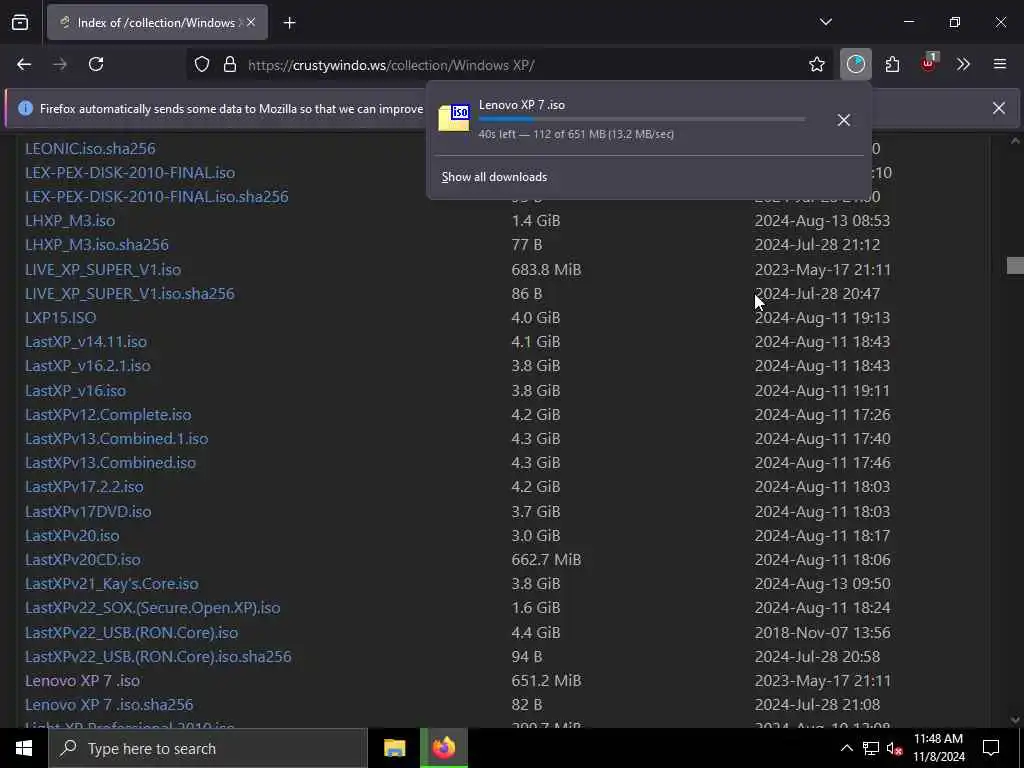This screenshot has width=1024, height=768.
Task: Open Windows Start menu
Action: point(24,748)
